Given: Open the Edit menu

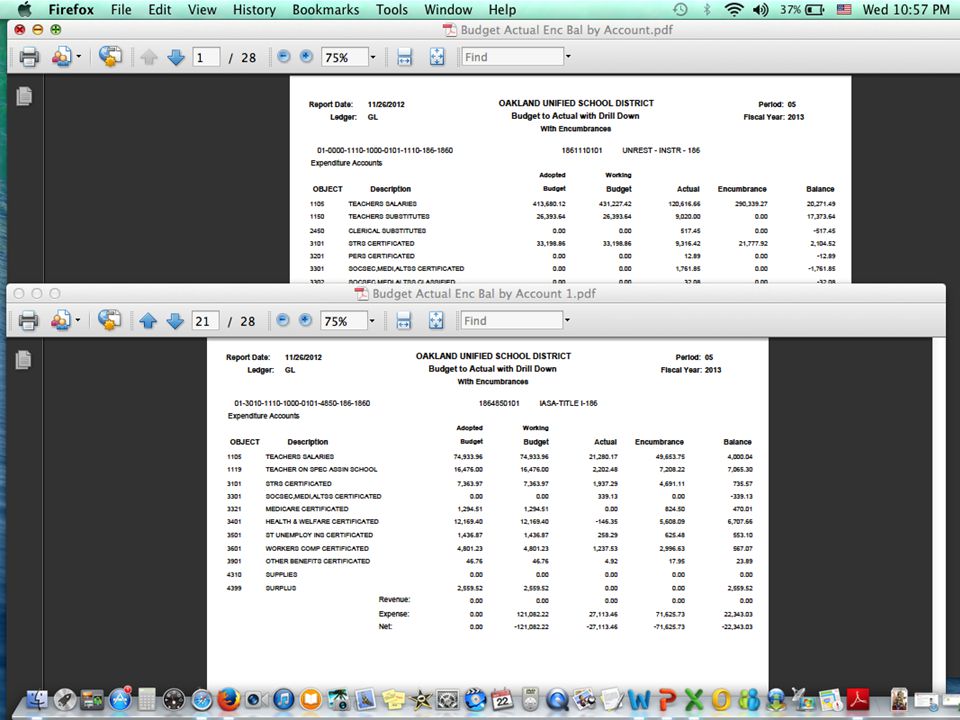Looking at the screenshot, I should [x=159, y=10].
